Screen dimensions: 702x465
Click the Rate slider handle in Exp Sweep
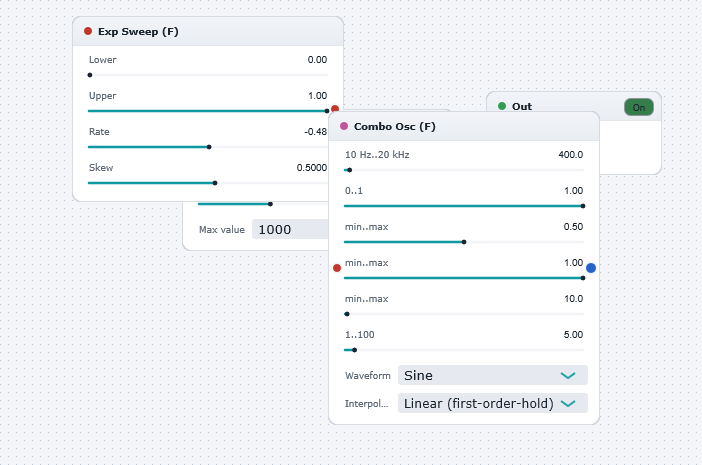pyautogui.click(x=209, y=147)
